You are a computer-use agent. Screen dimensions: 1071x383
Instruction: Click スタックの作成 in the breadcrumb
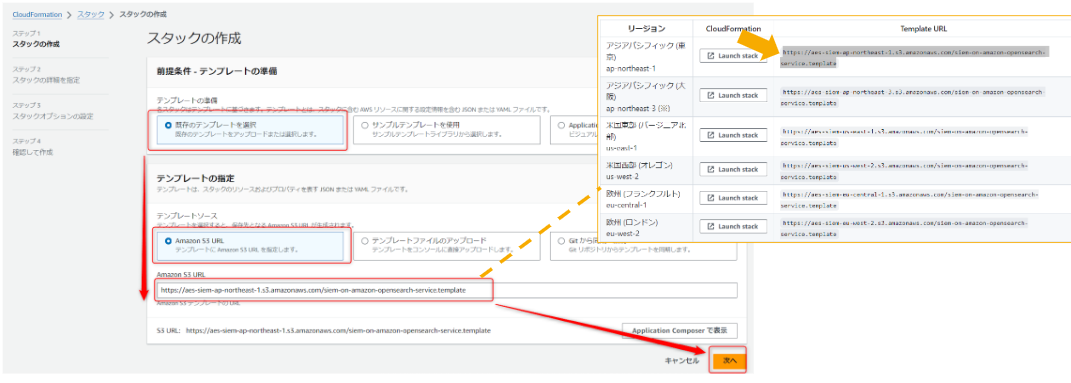143,14
